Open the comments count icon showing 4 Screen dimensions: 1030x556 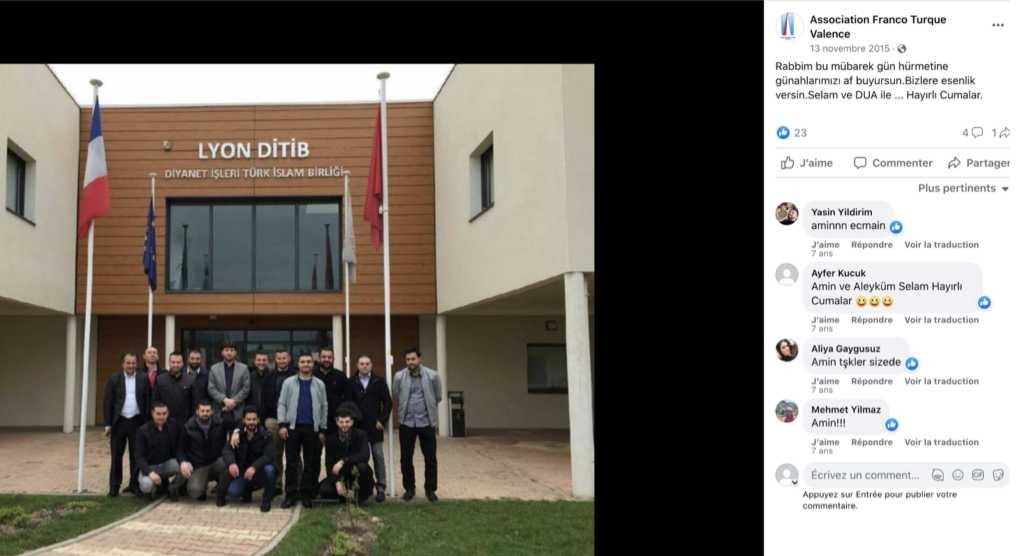click(977, 133)
